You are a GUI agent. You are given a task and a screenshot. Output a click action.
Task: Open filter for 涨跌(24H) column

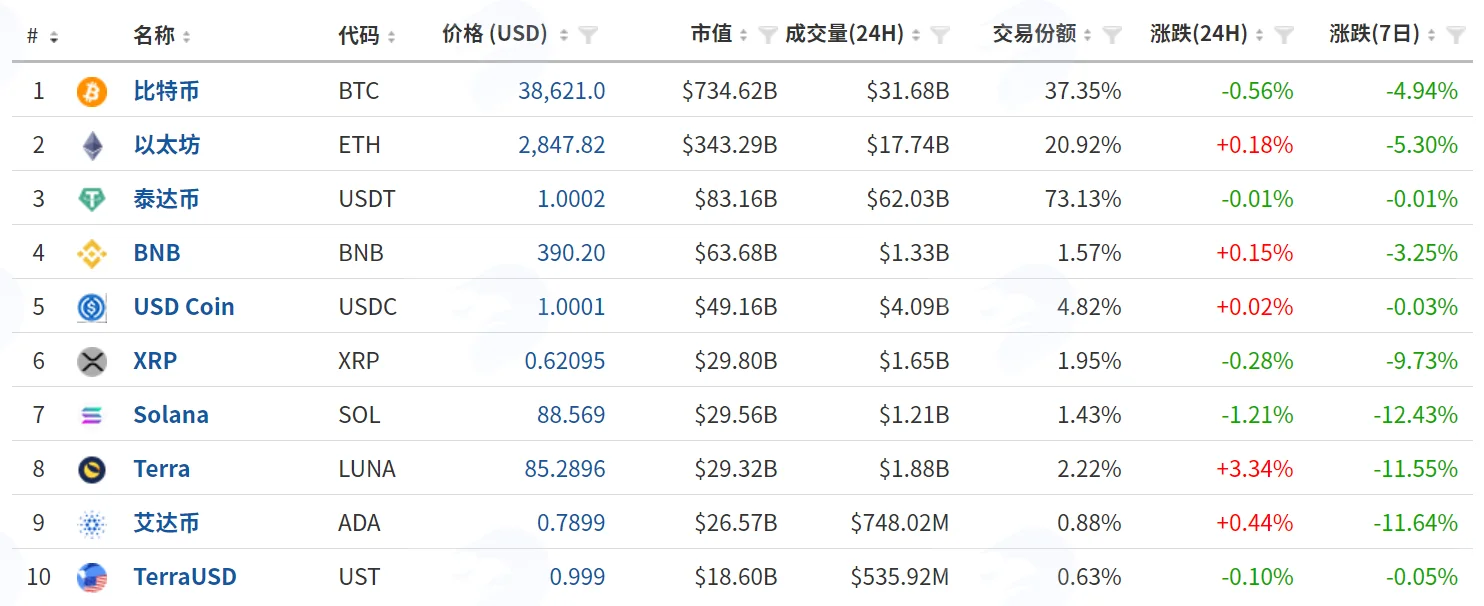point(1285,36)
